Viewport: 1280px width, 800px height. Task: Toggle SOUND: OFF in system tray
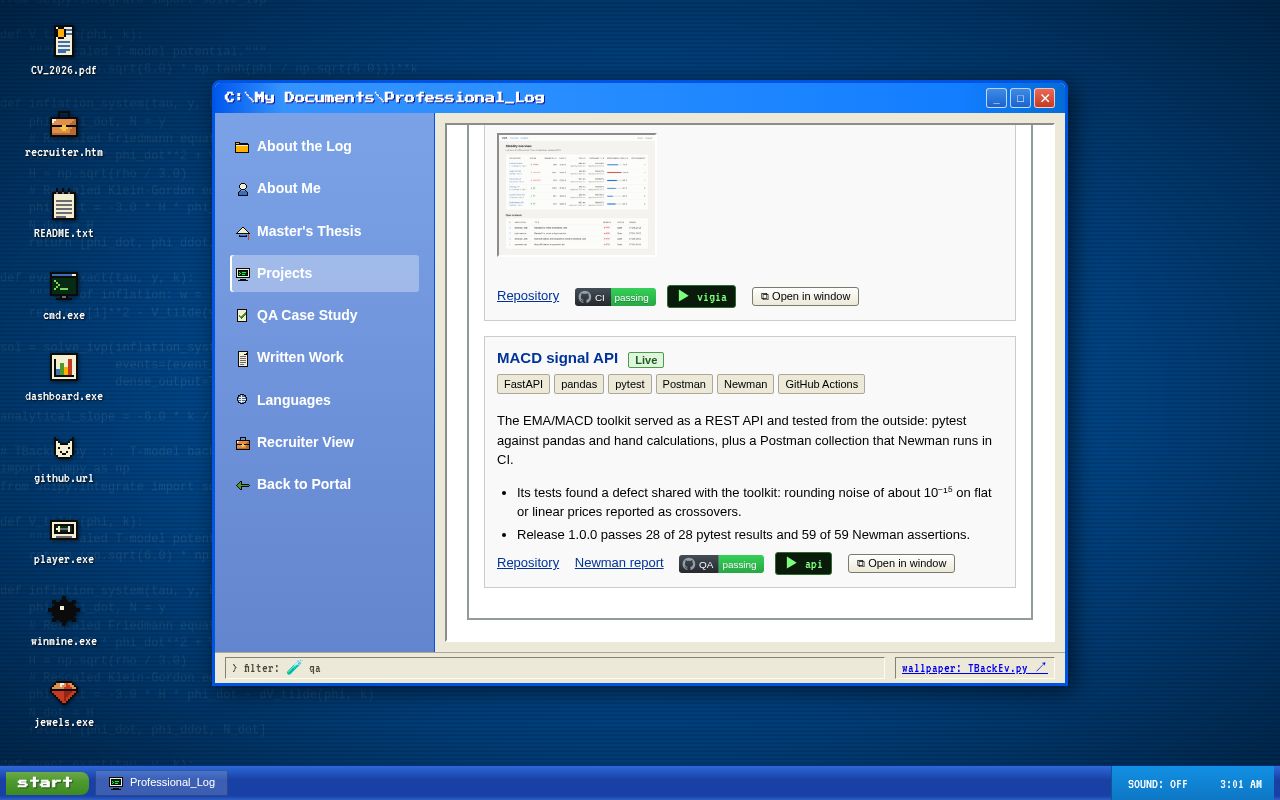click(x=1157, y=784)
